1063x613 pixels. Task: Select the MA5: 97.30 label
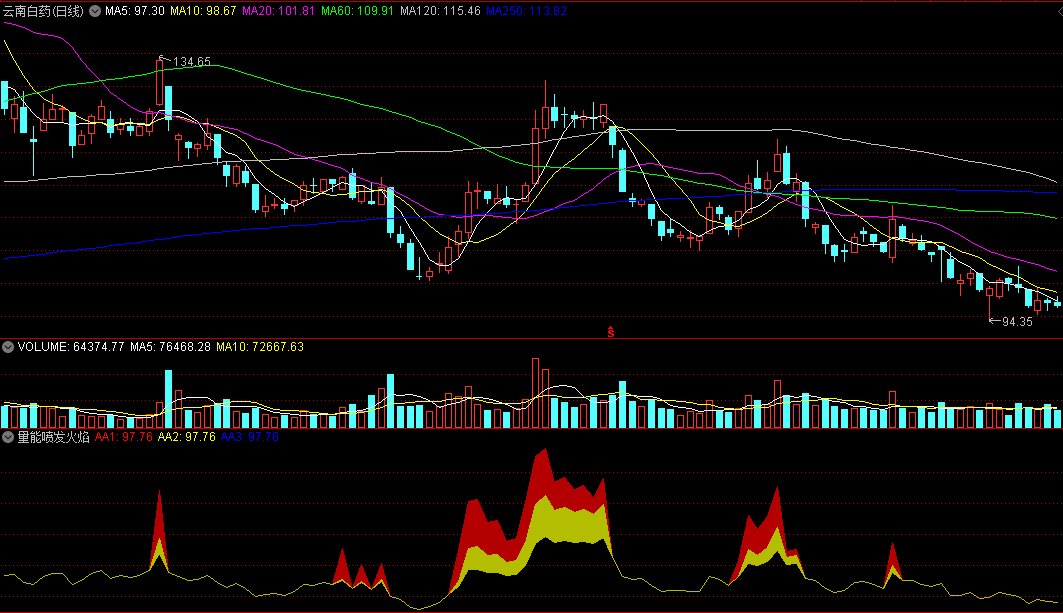(x=134, y=11)
